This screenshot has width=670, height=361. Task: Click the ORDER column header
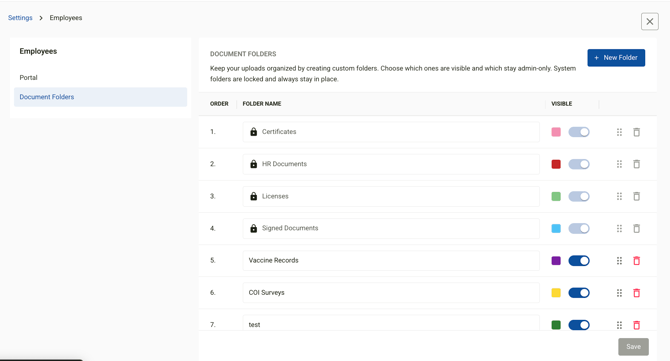point(219,104)
